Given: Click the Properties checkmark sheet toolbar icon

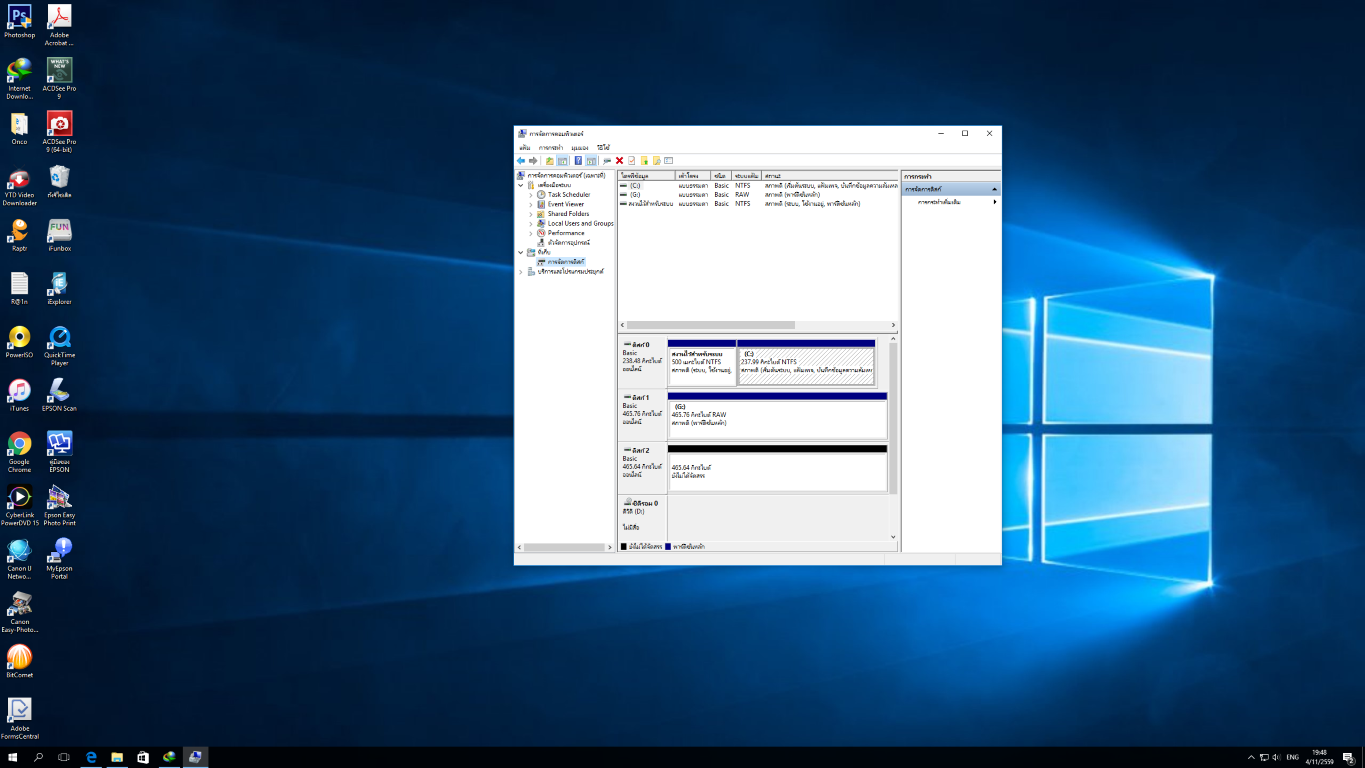Looking at the screenshot, I should 632,161.
